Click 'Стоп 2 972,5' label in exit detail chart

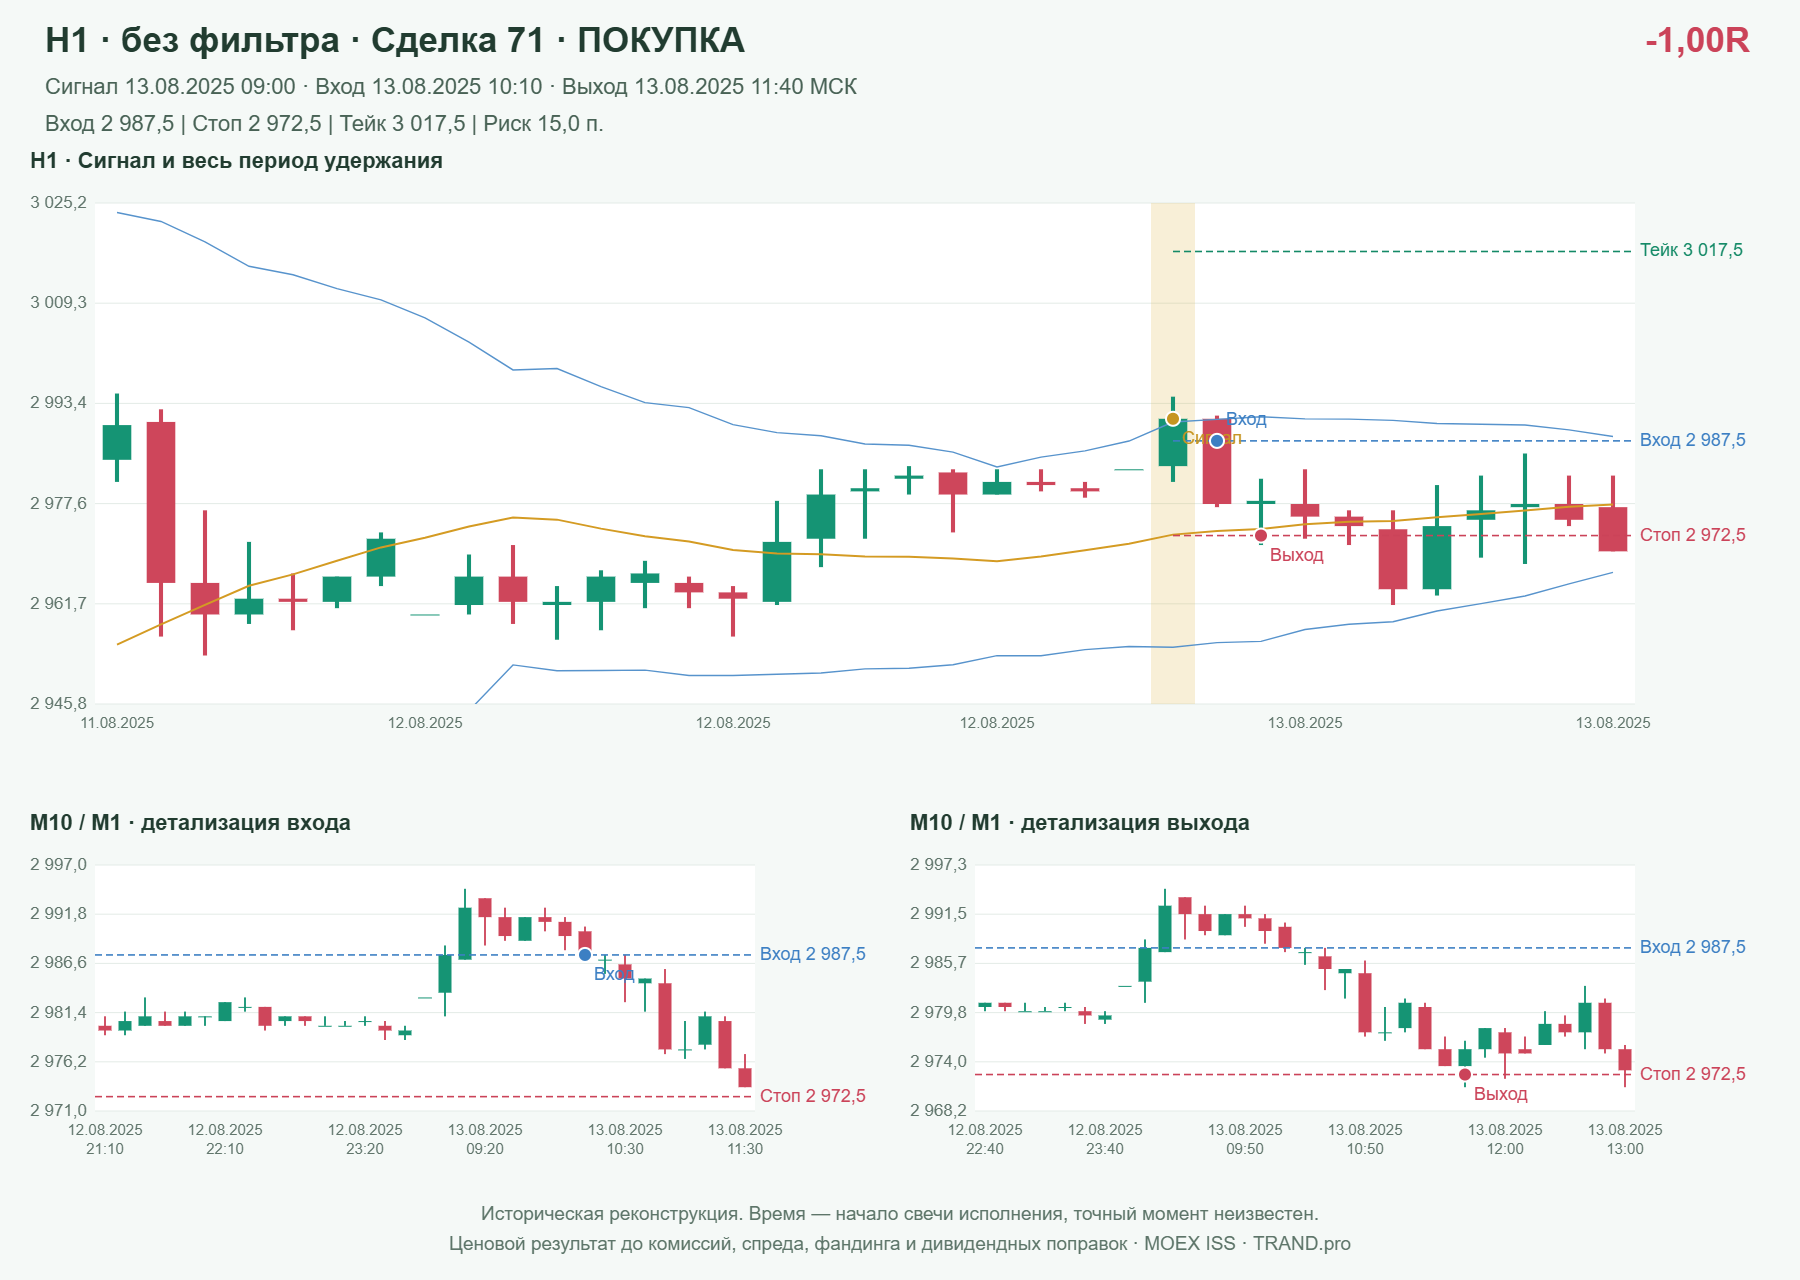pos(1692,1074)
